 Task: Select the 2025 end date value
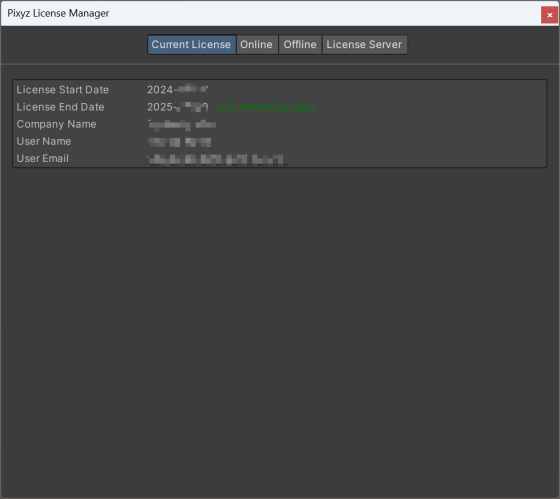click(x=178, y=107)
